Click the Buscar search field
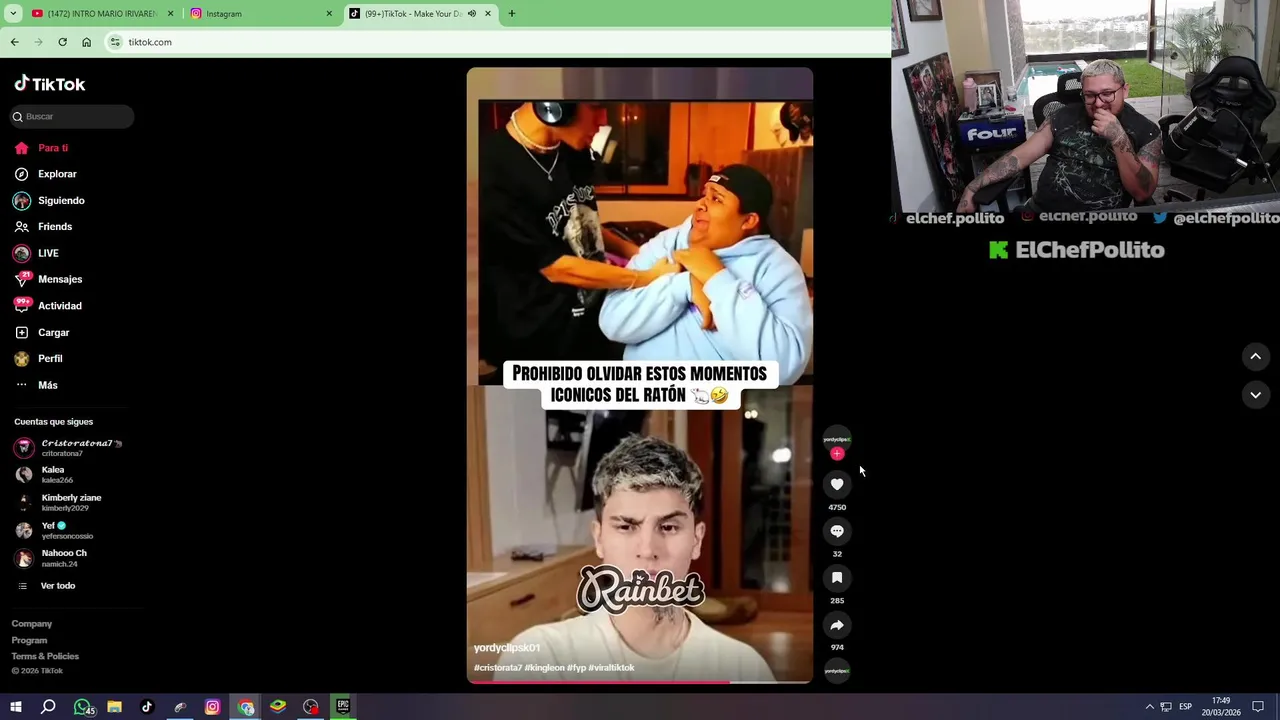The width and height of the screenshot is (1280, 720). click(72, 117)
